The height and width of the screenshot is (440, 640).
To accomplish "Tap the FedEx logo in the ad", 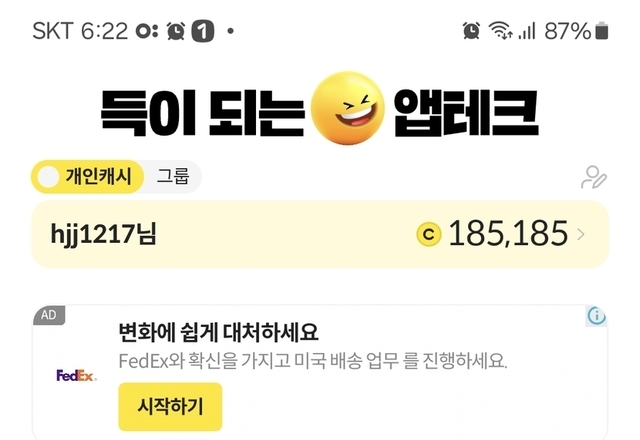I will [75, 376].
